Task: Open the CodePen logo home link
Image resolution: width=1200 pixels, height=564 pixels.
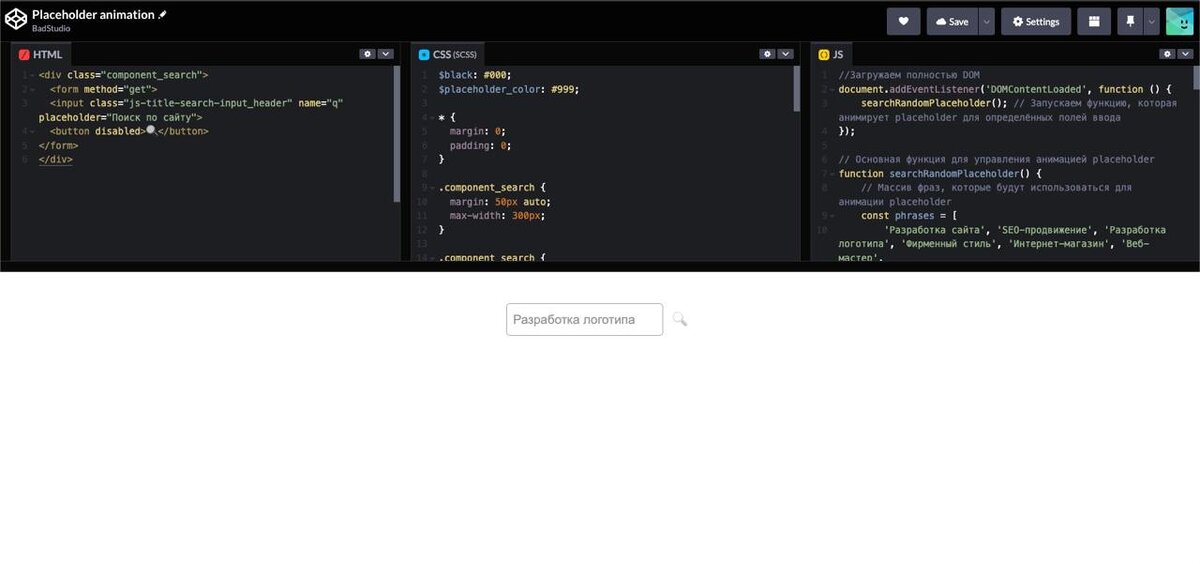Action: tap(15, 20)
